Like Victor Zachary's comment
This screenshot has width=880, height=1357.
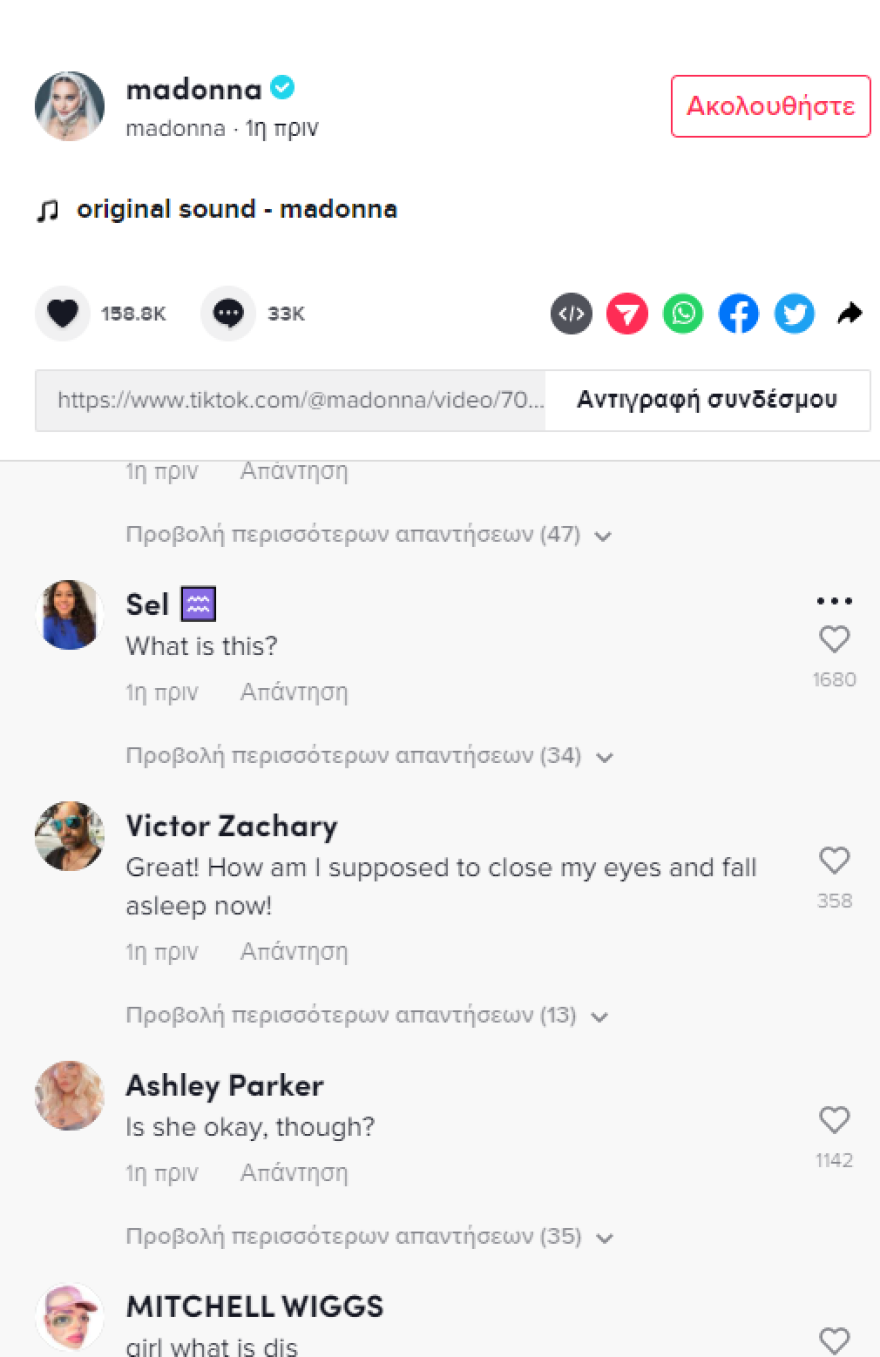[x=834, y=861]
